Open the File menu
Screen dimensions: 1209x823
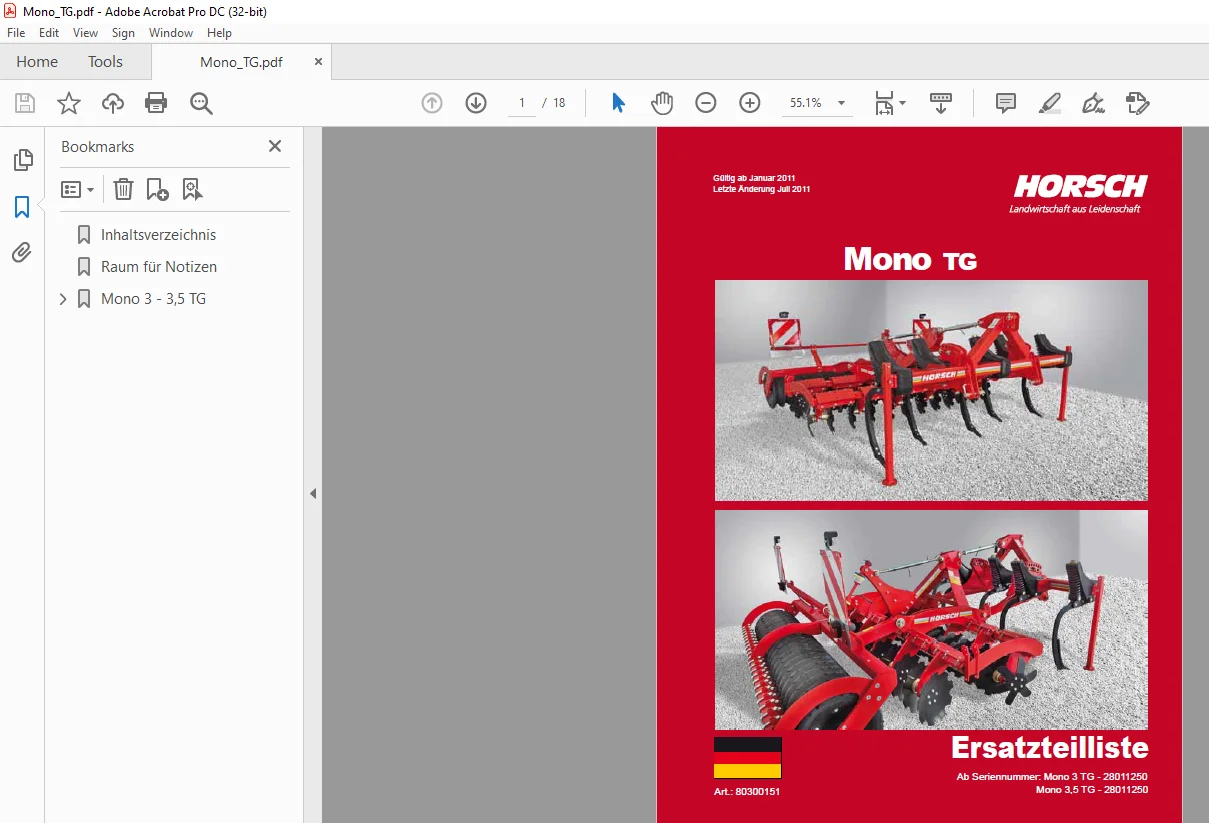[16, 33]
